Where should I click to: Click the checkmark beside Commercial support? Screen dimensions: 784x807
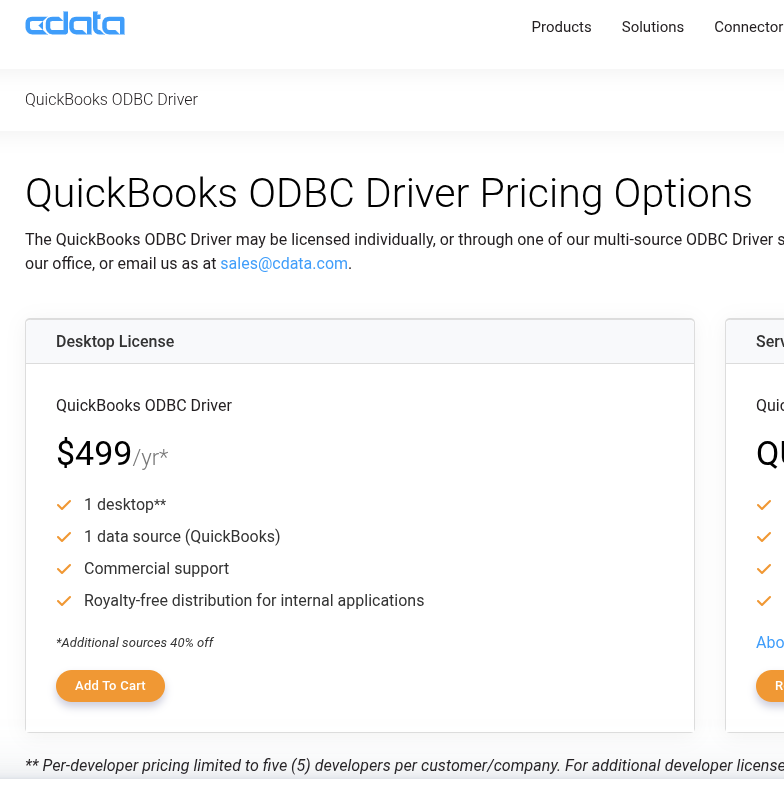tap(64, 569)
